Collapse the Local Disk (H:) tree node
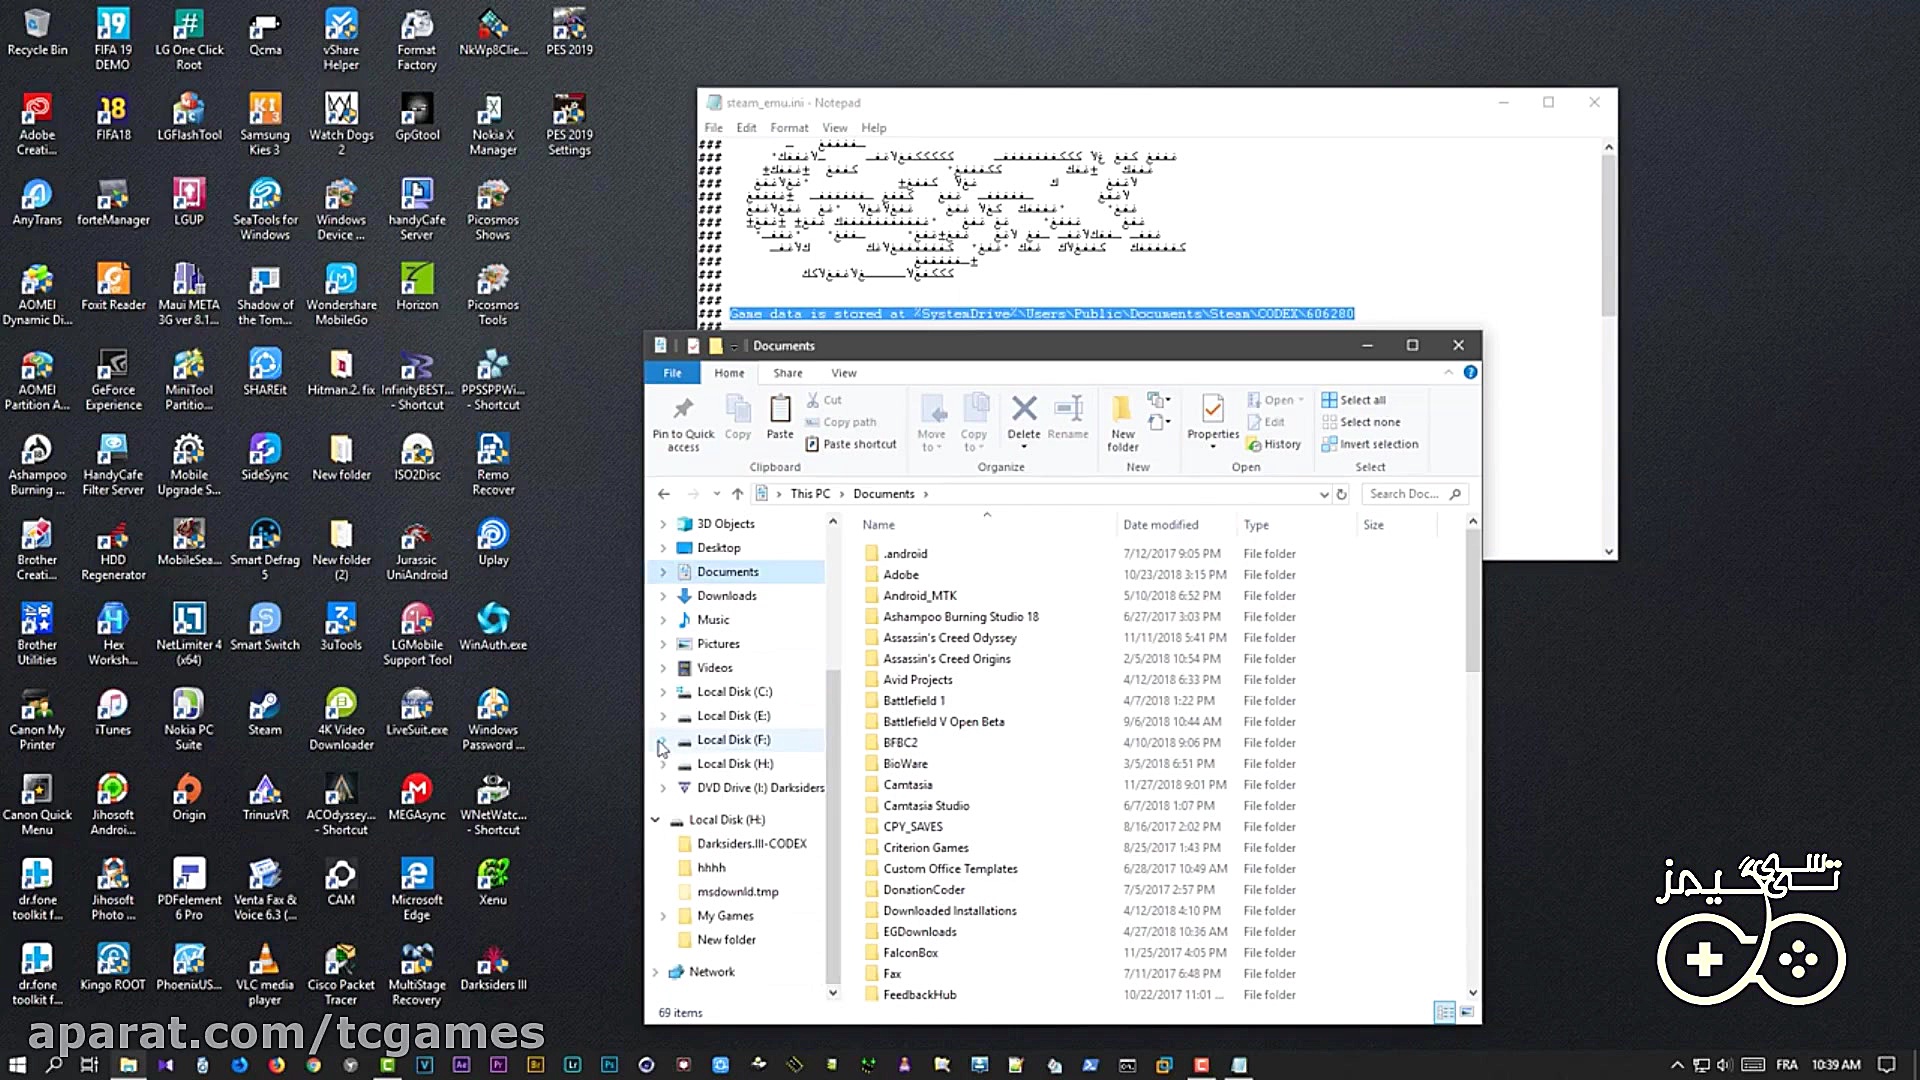 656,820
